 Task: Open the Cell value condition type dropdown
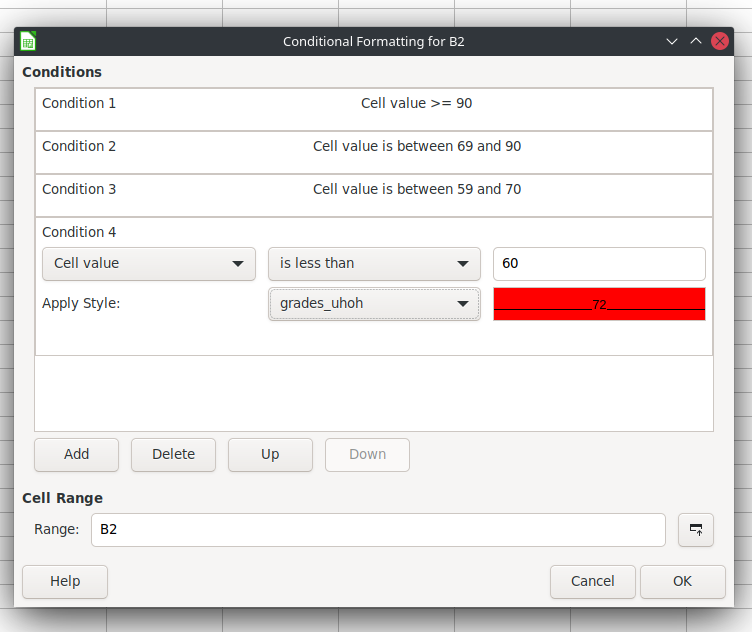tap(149, 264)
